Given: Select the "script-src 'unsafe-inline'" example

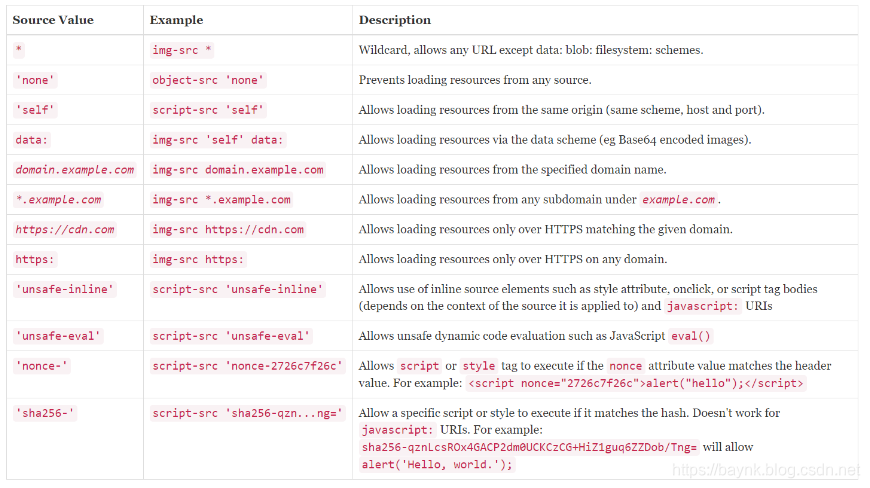Looking at the screenshot, I should [237, 289].
